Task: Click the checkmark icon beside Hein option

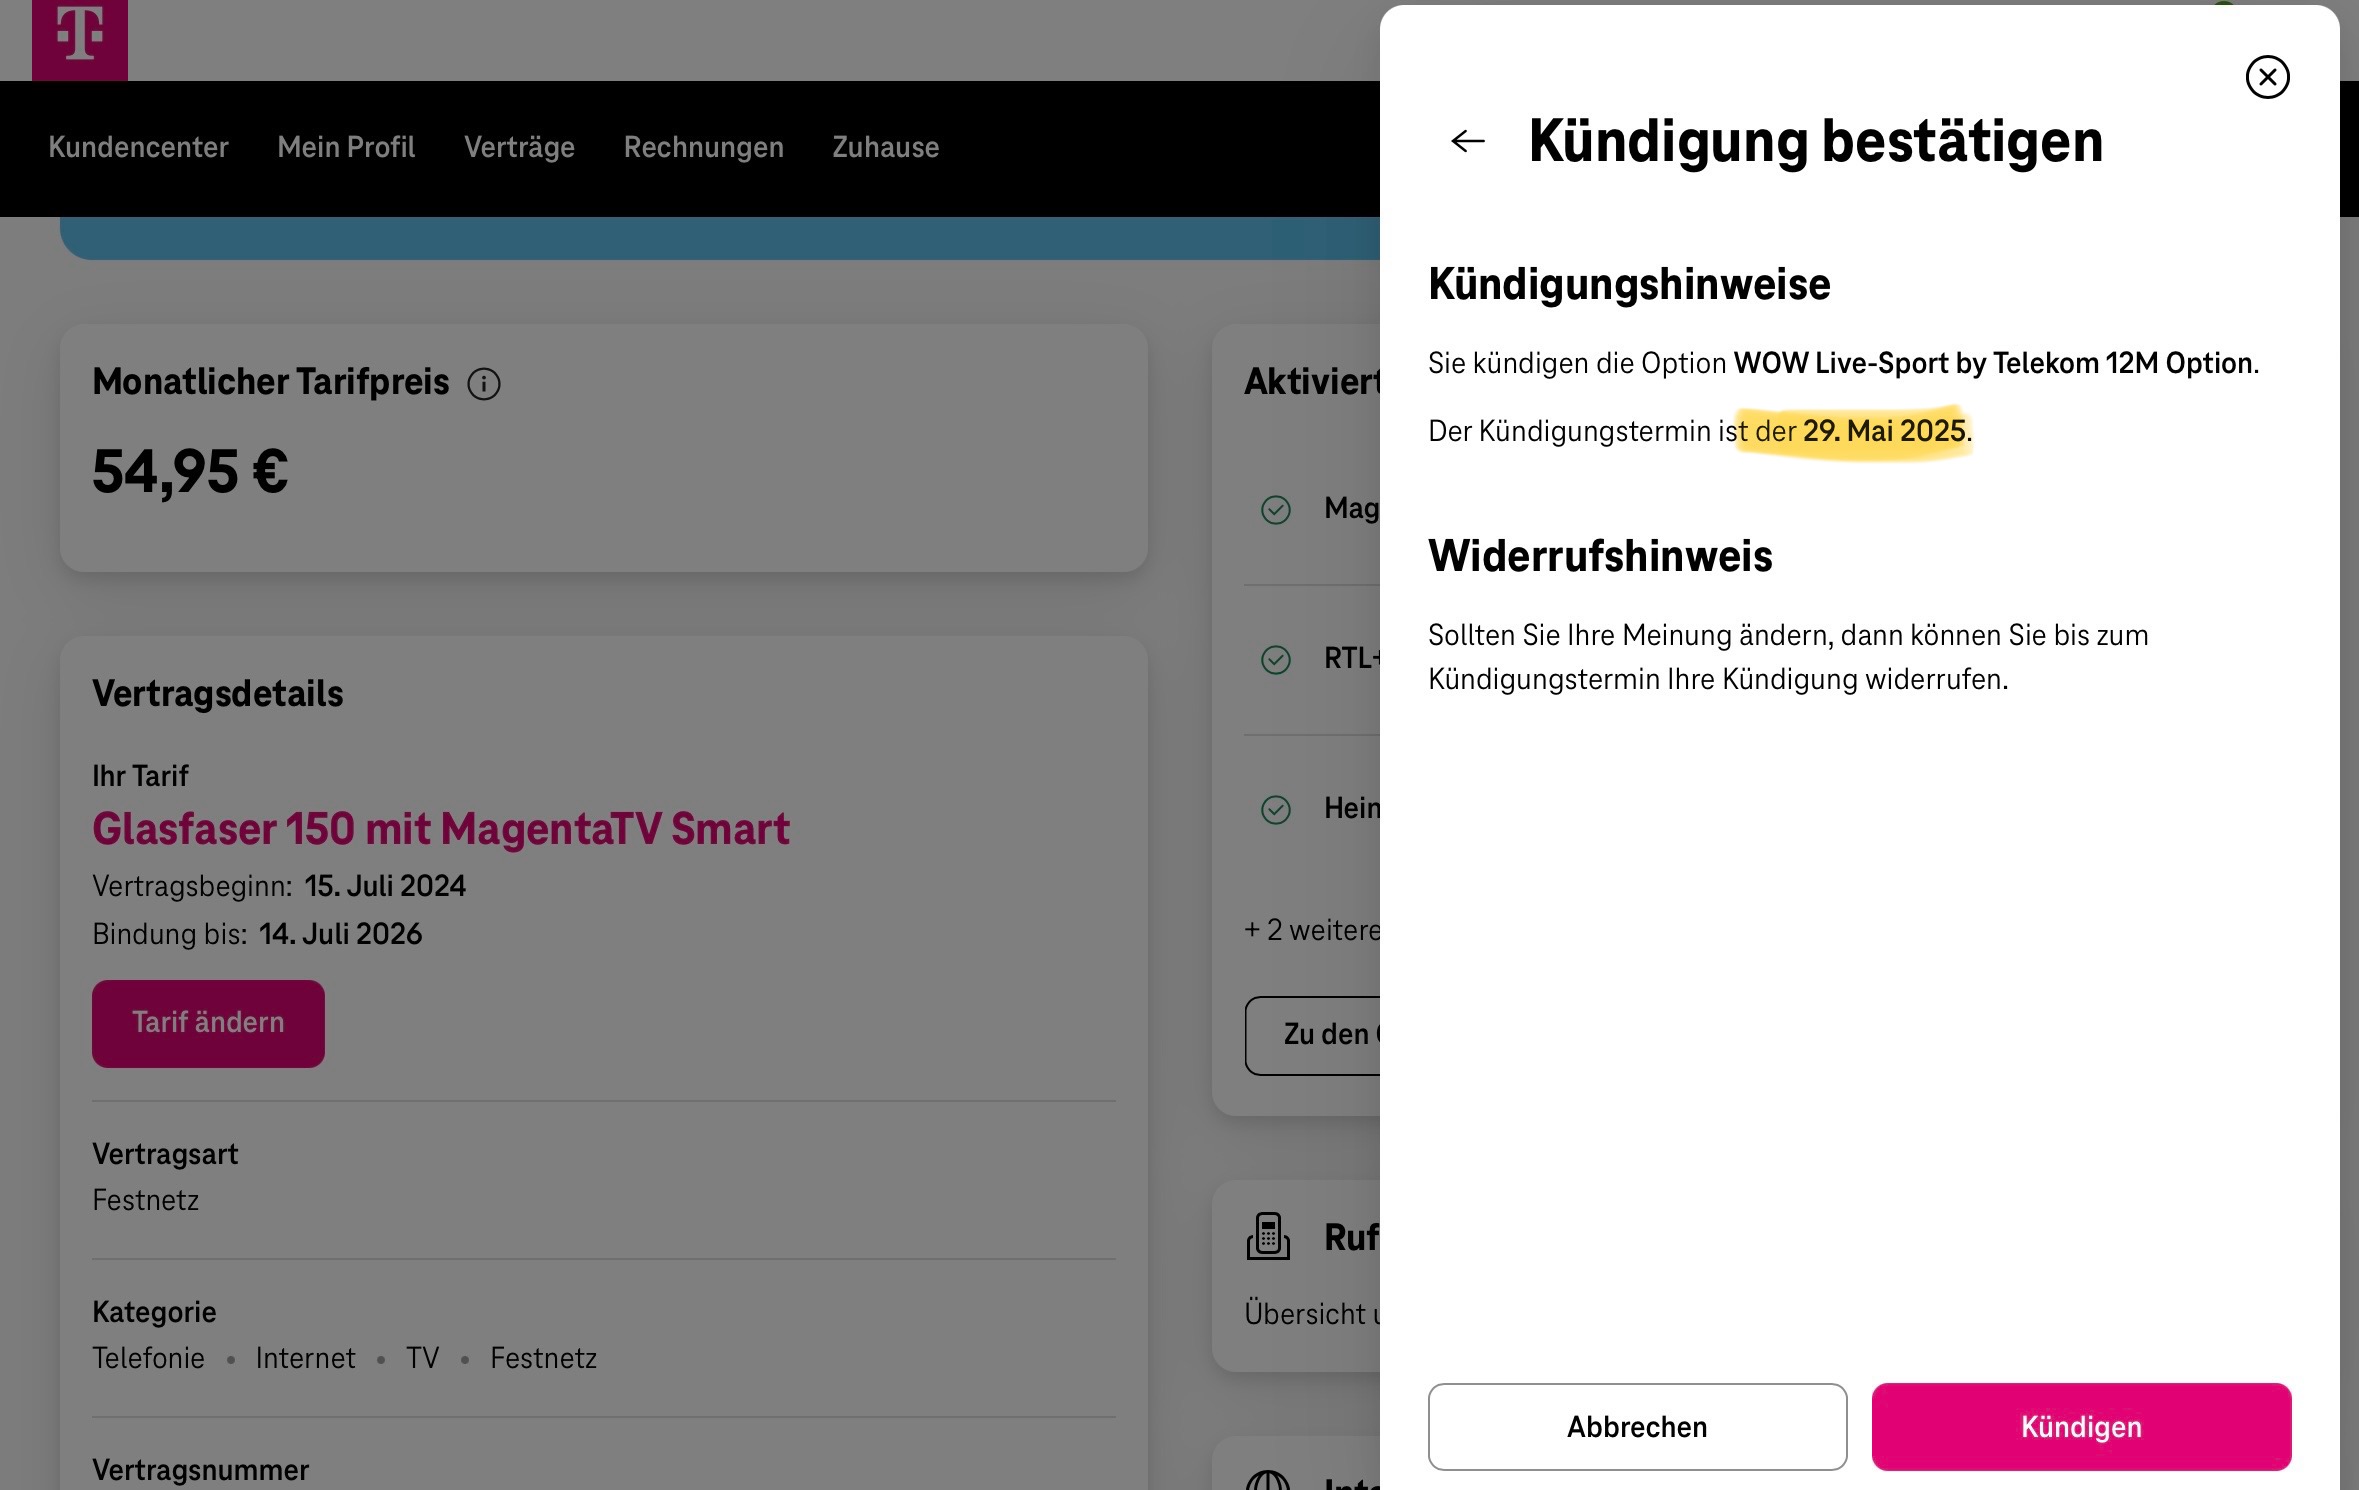Action: [x=1275, y=809]
